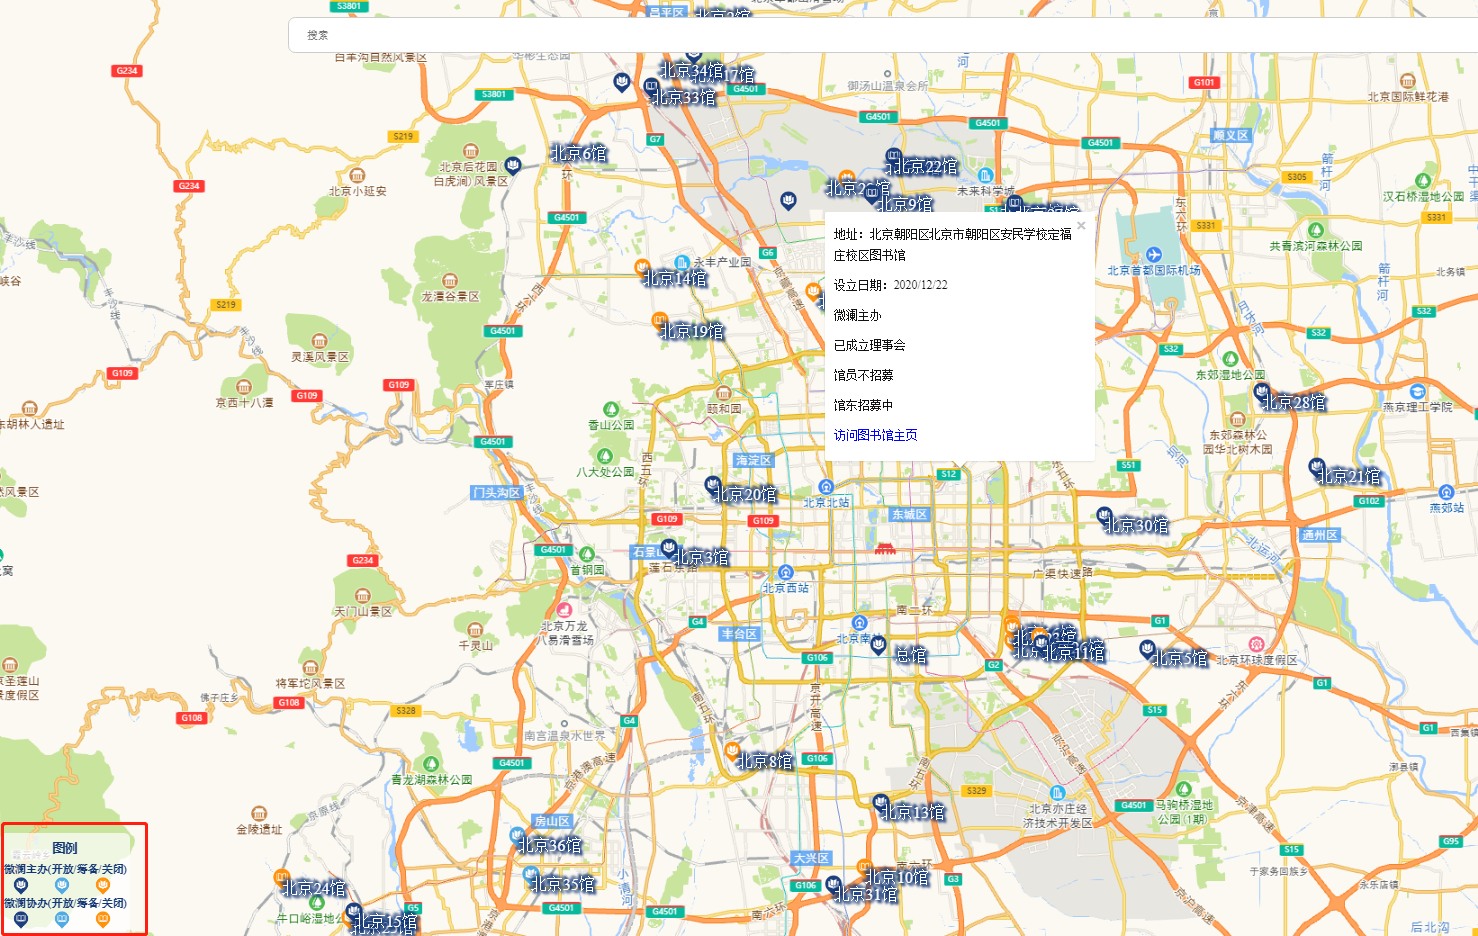The image size is (1478, 936).
Task: Select the 北京28馆 library marker
Action: tap(1262, 392)
